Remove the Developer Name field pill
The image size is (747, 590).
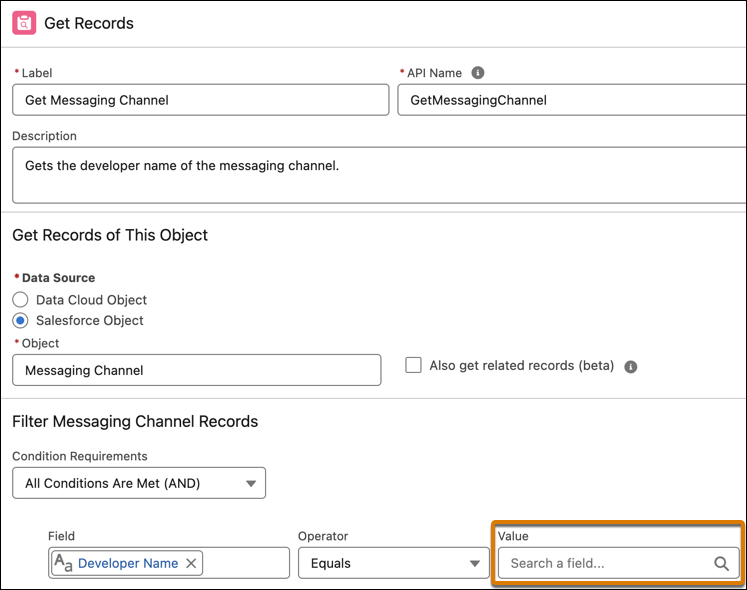pyautogui.click(x=191, y=563)
